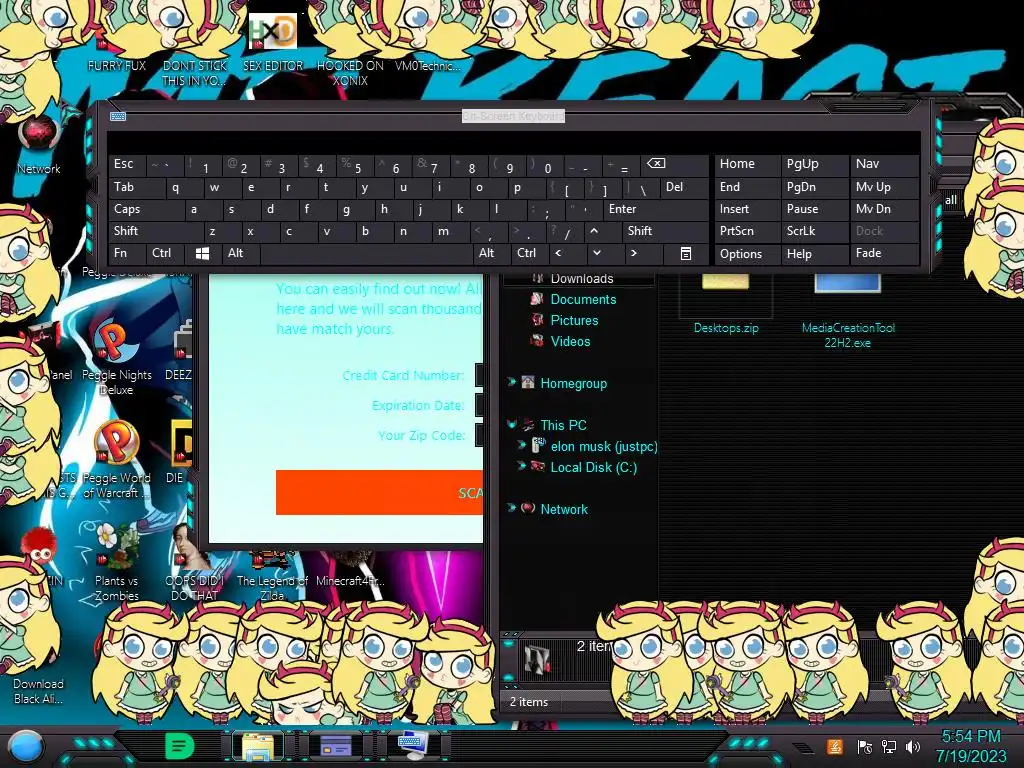Click the Options key on keyboard
The height and width of the screenshot is (768, 1024).
pyautogui.click(x=747, y=253)
